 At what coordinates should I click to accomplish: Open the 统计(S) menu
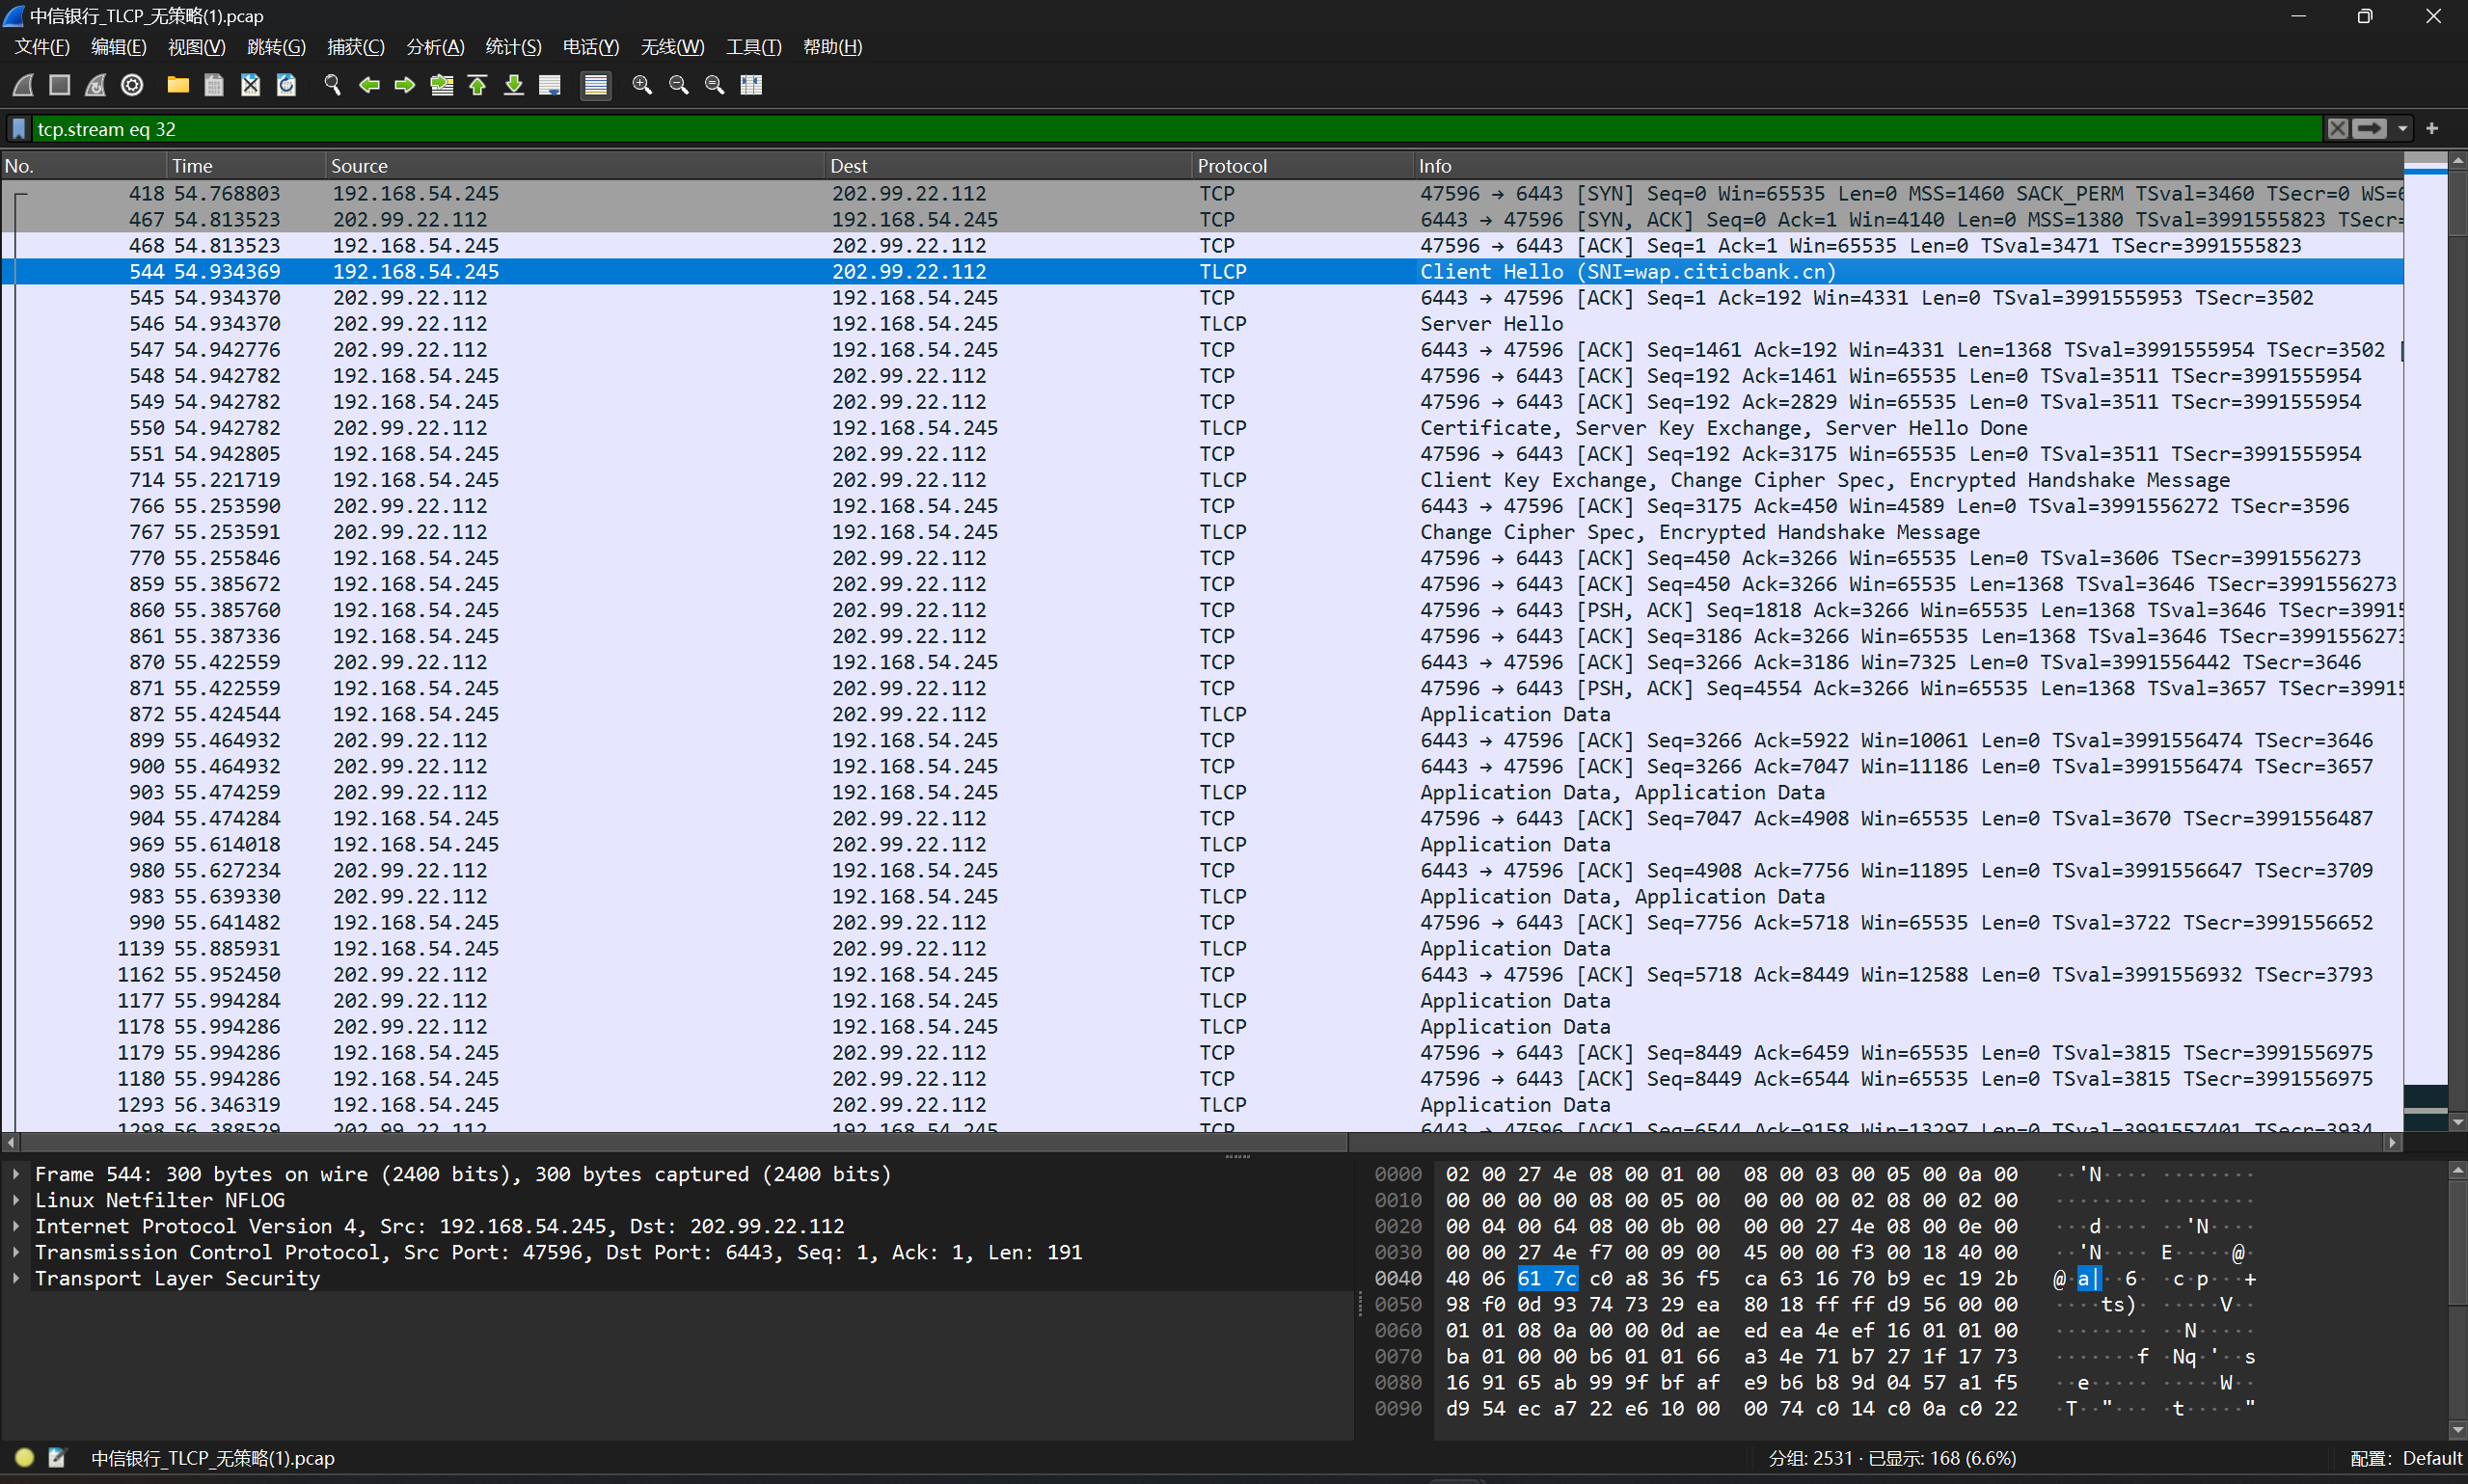pos(513,47)
